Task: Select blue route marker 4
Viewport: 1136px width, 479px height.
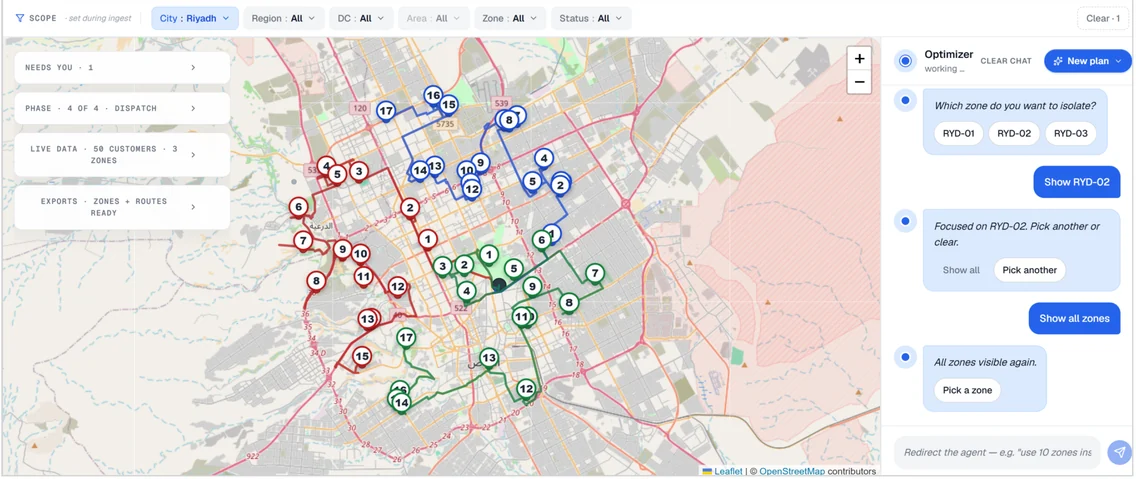Action: coord(543,157)
